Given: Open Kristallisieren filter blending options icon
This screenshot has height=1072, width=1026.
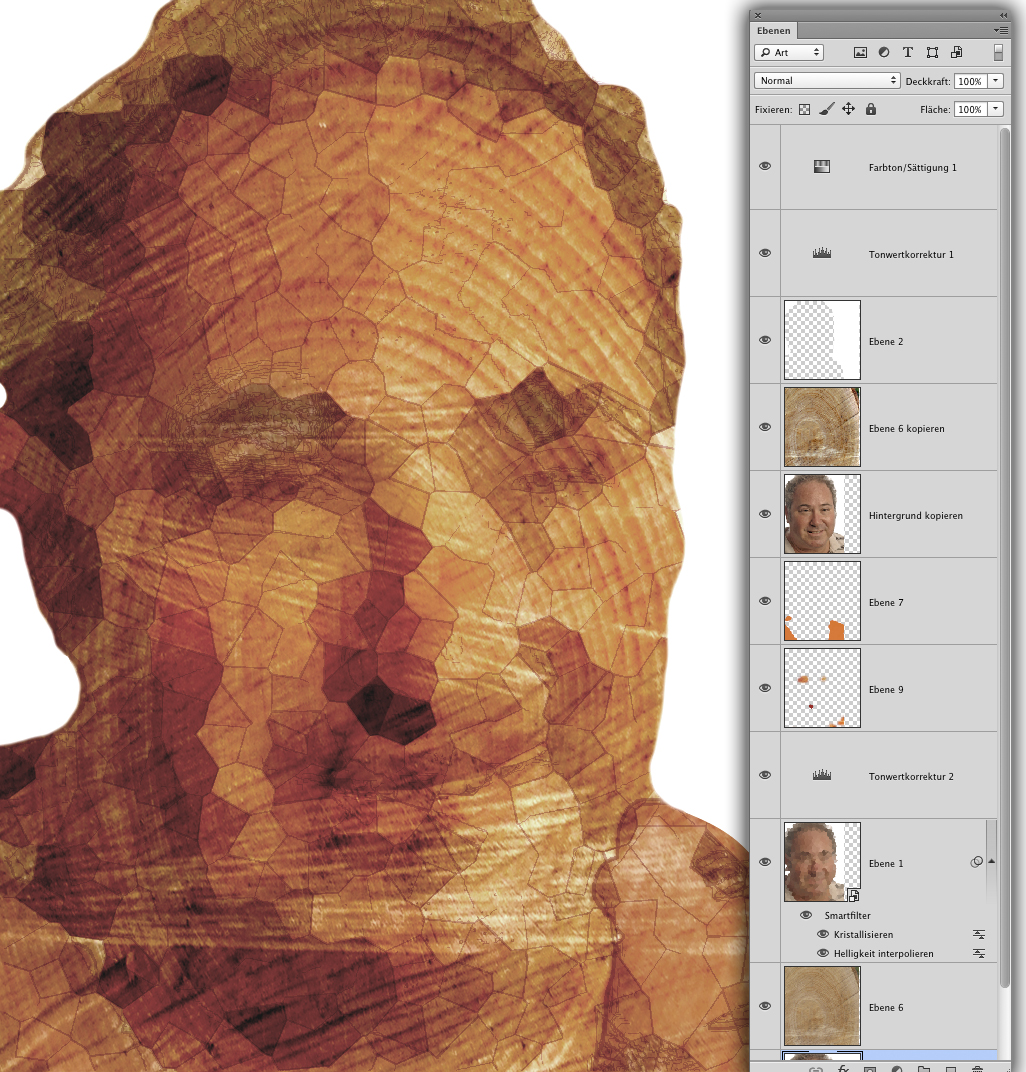Looking at the screenshot, I should 979,935.
